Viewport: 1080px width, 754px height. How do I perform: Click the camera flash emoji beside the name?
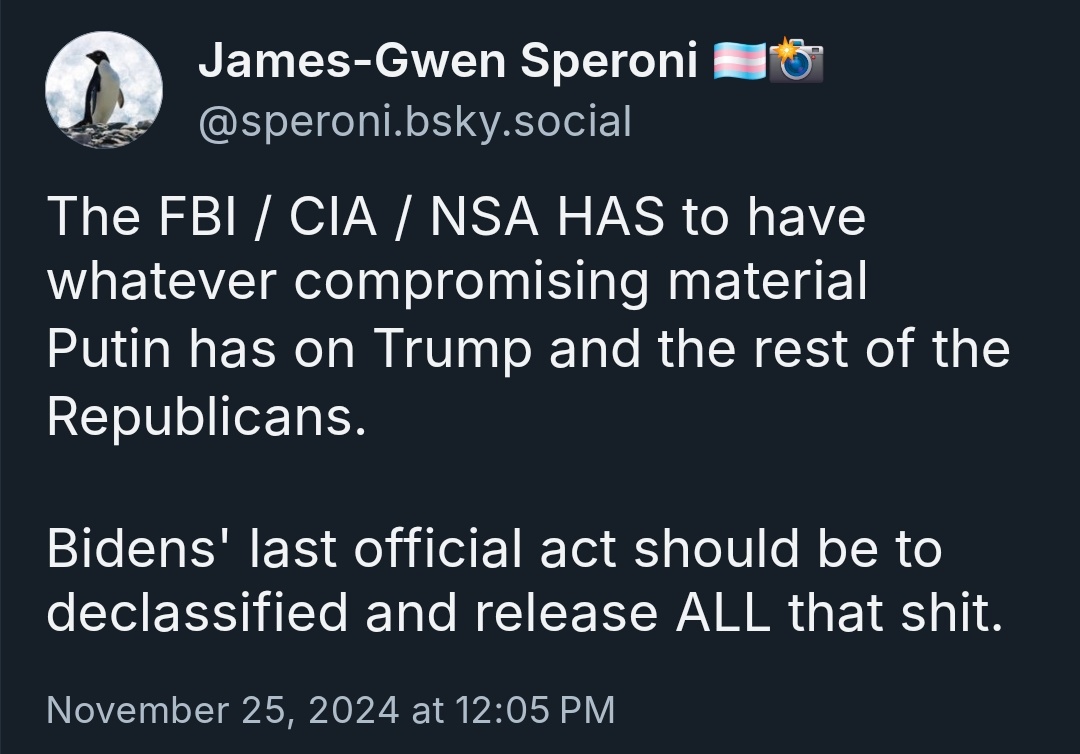click(x=796, y=61)
